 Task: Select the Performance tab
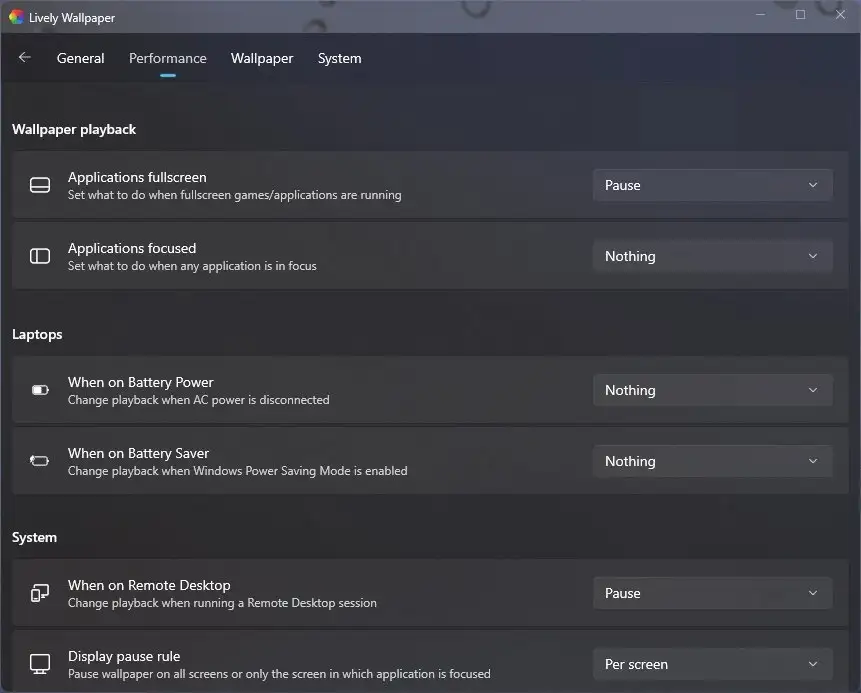point(168,58)
